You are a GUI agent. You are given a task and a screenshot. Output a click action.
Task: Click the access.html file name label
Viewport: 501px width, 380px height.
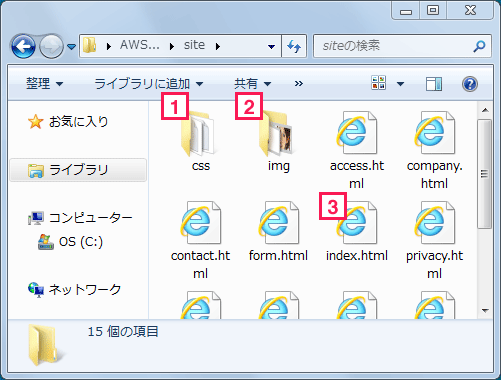tap(357, 174)
